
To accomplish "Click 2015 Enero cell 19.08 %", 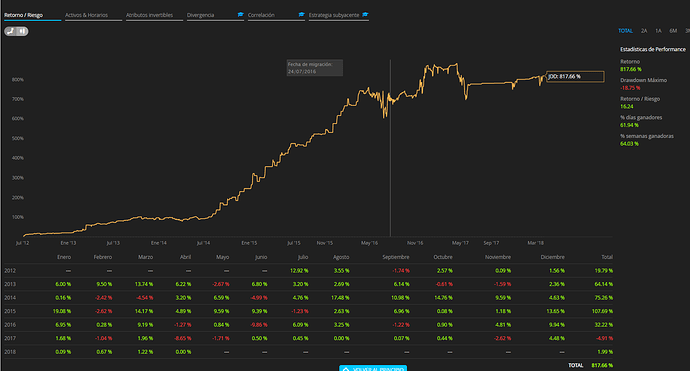I will pyautogui.click(x=62, y=311).
